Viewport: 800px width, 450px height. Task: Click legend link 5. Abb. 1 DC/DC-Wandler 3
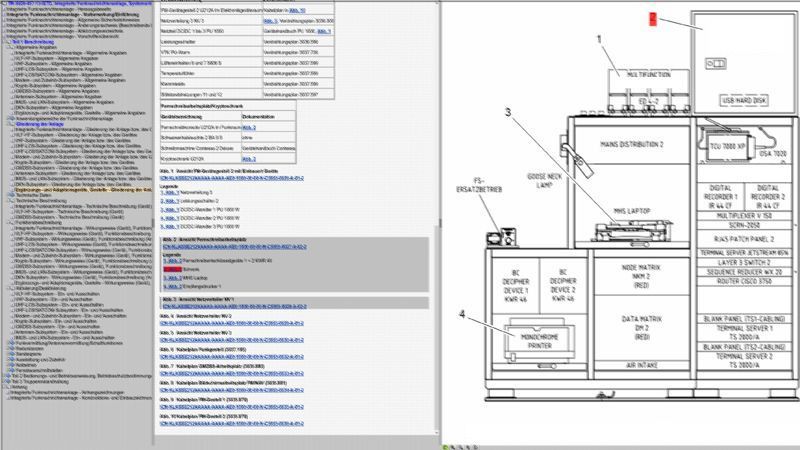(169, 226)
